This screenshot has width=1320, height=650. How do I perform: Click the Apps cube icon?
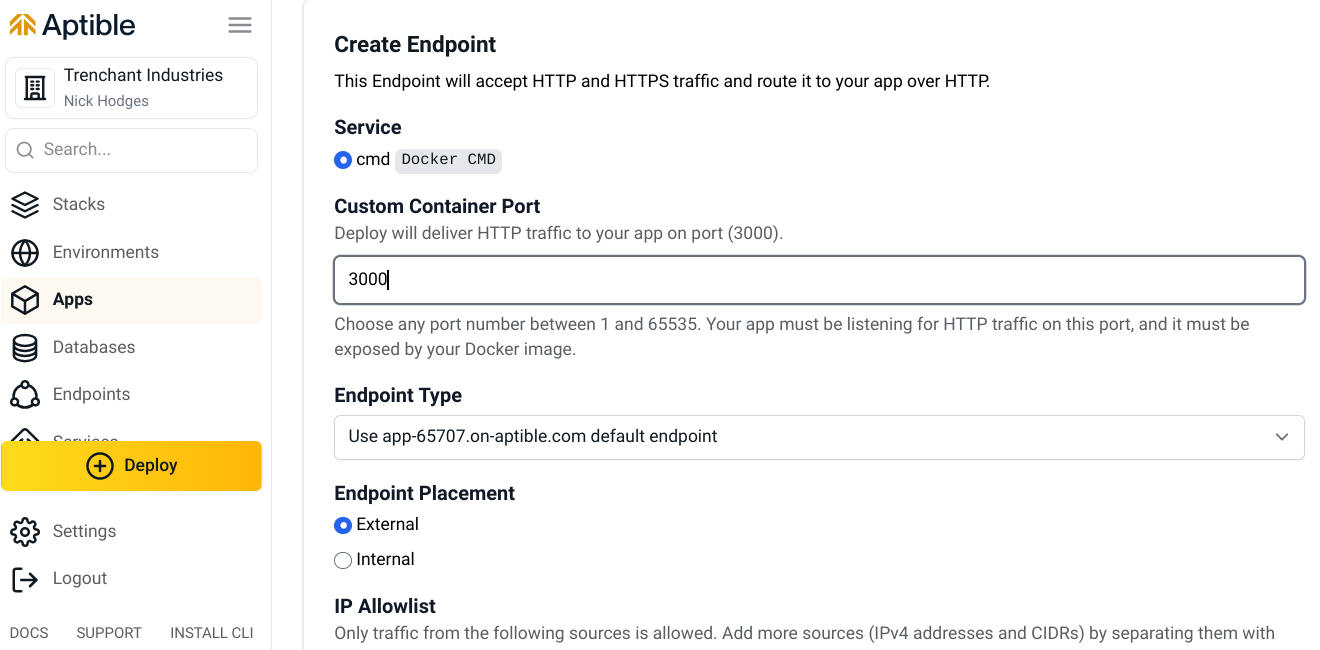(x=25, y=300)
